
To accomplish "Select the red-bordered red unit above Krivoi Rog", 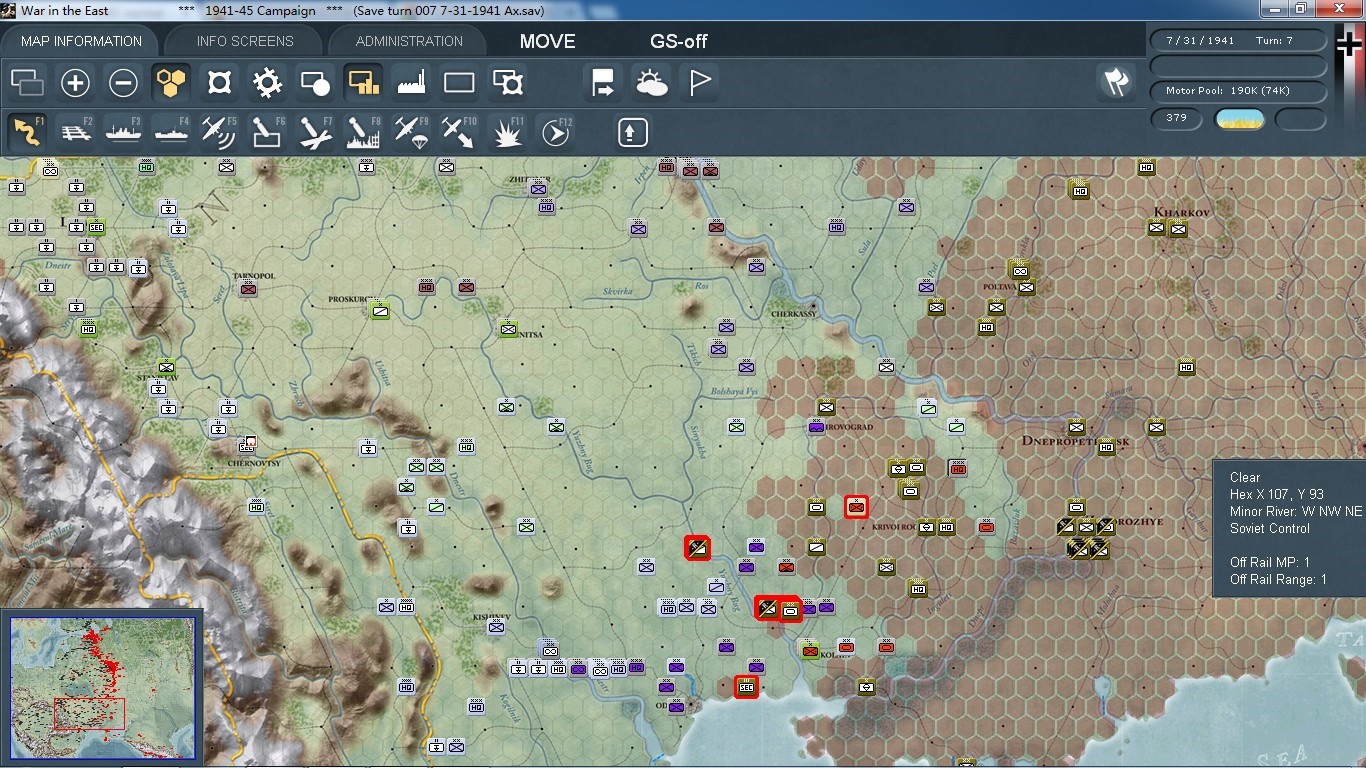I will pyautogui.click(x=856, y=507).
